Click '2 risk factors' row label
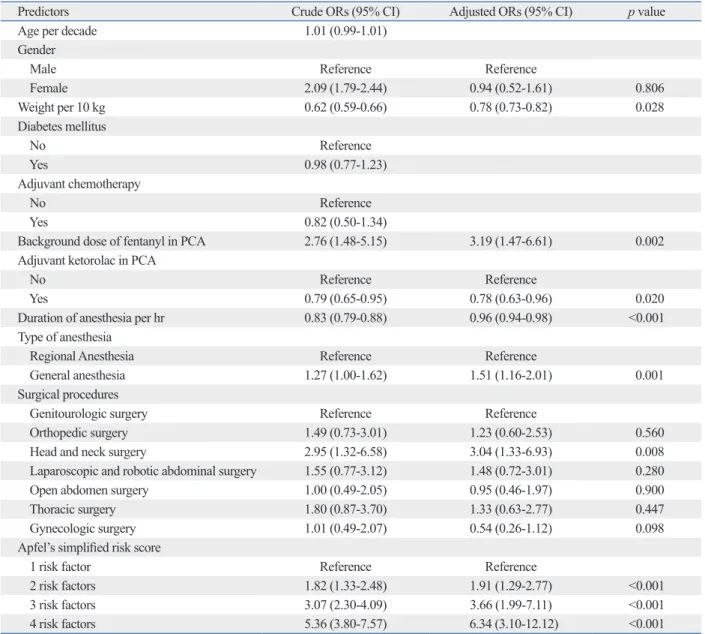 (62, 586)
